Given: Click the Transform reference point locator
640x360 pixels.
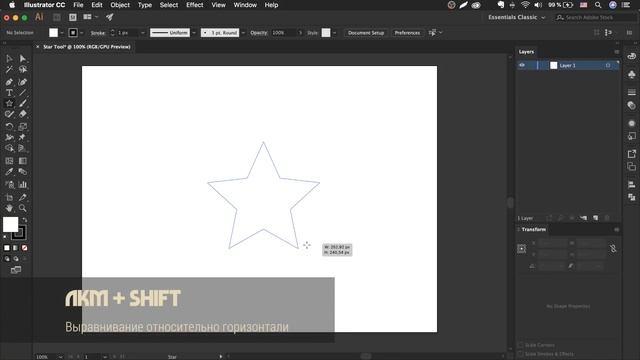Looking at the screenshot, I should (522, 249).
